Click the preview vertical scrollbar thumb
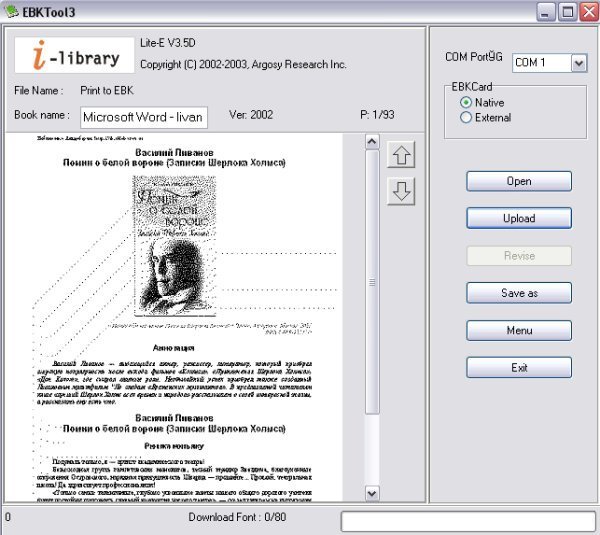This screenshot has width=600, height=535. 372,282
